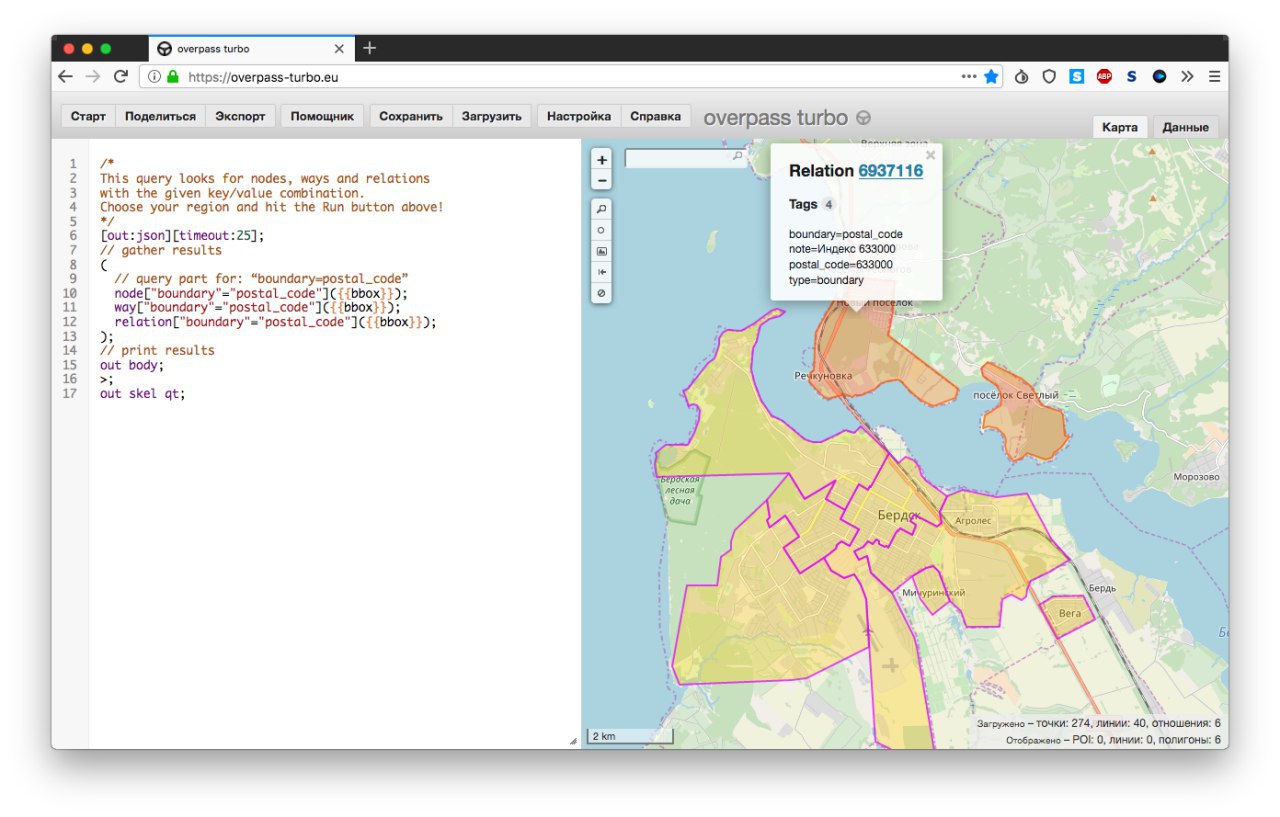Zoom out the map with minus button
The image size is (1280, 817).
coord(602,180)
